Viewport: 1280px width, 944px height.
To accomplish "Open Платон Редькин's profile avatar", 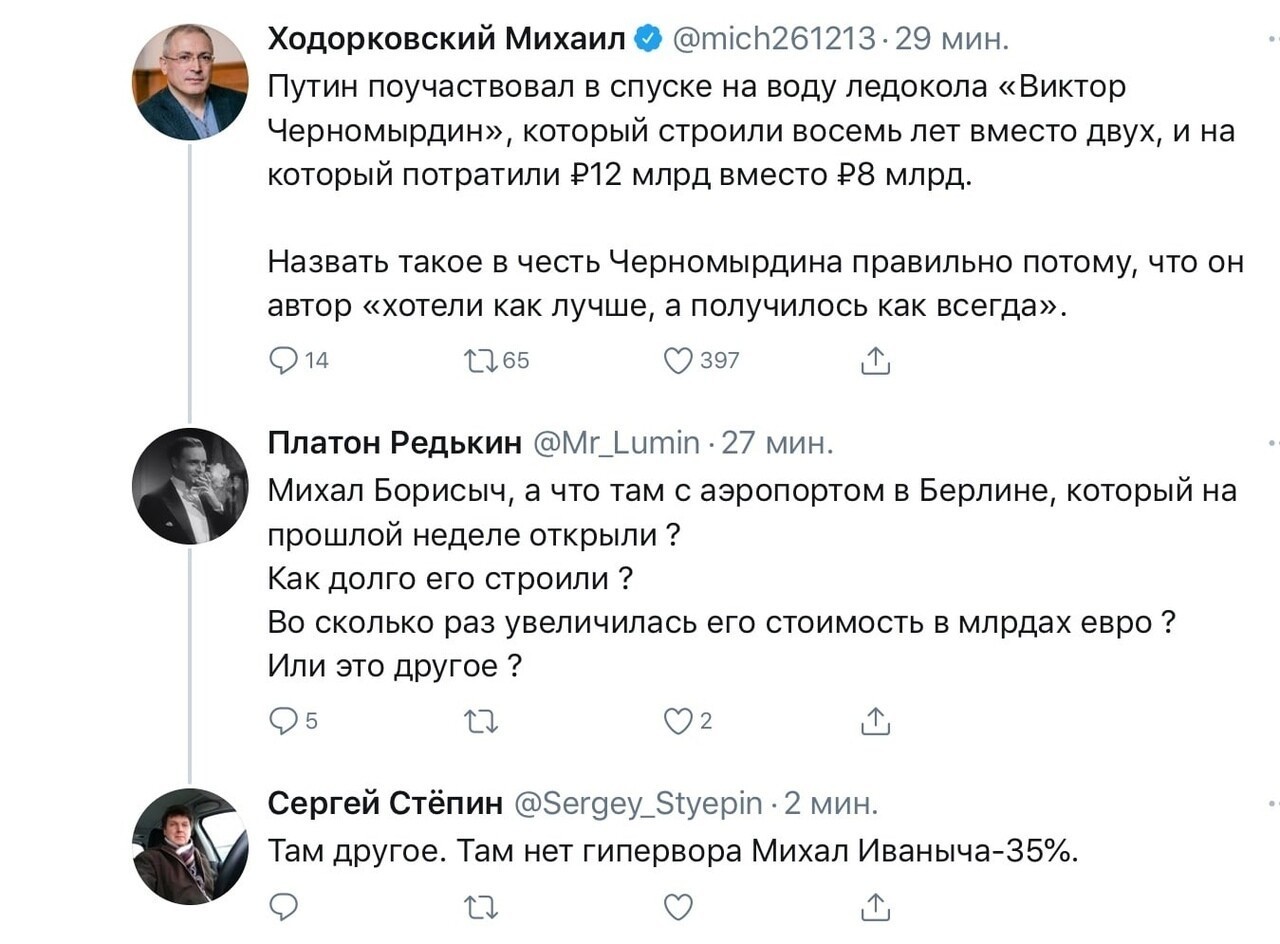I will point(190,486).
